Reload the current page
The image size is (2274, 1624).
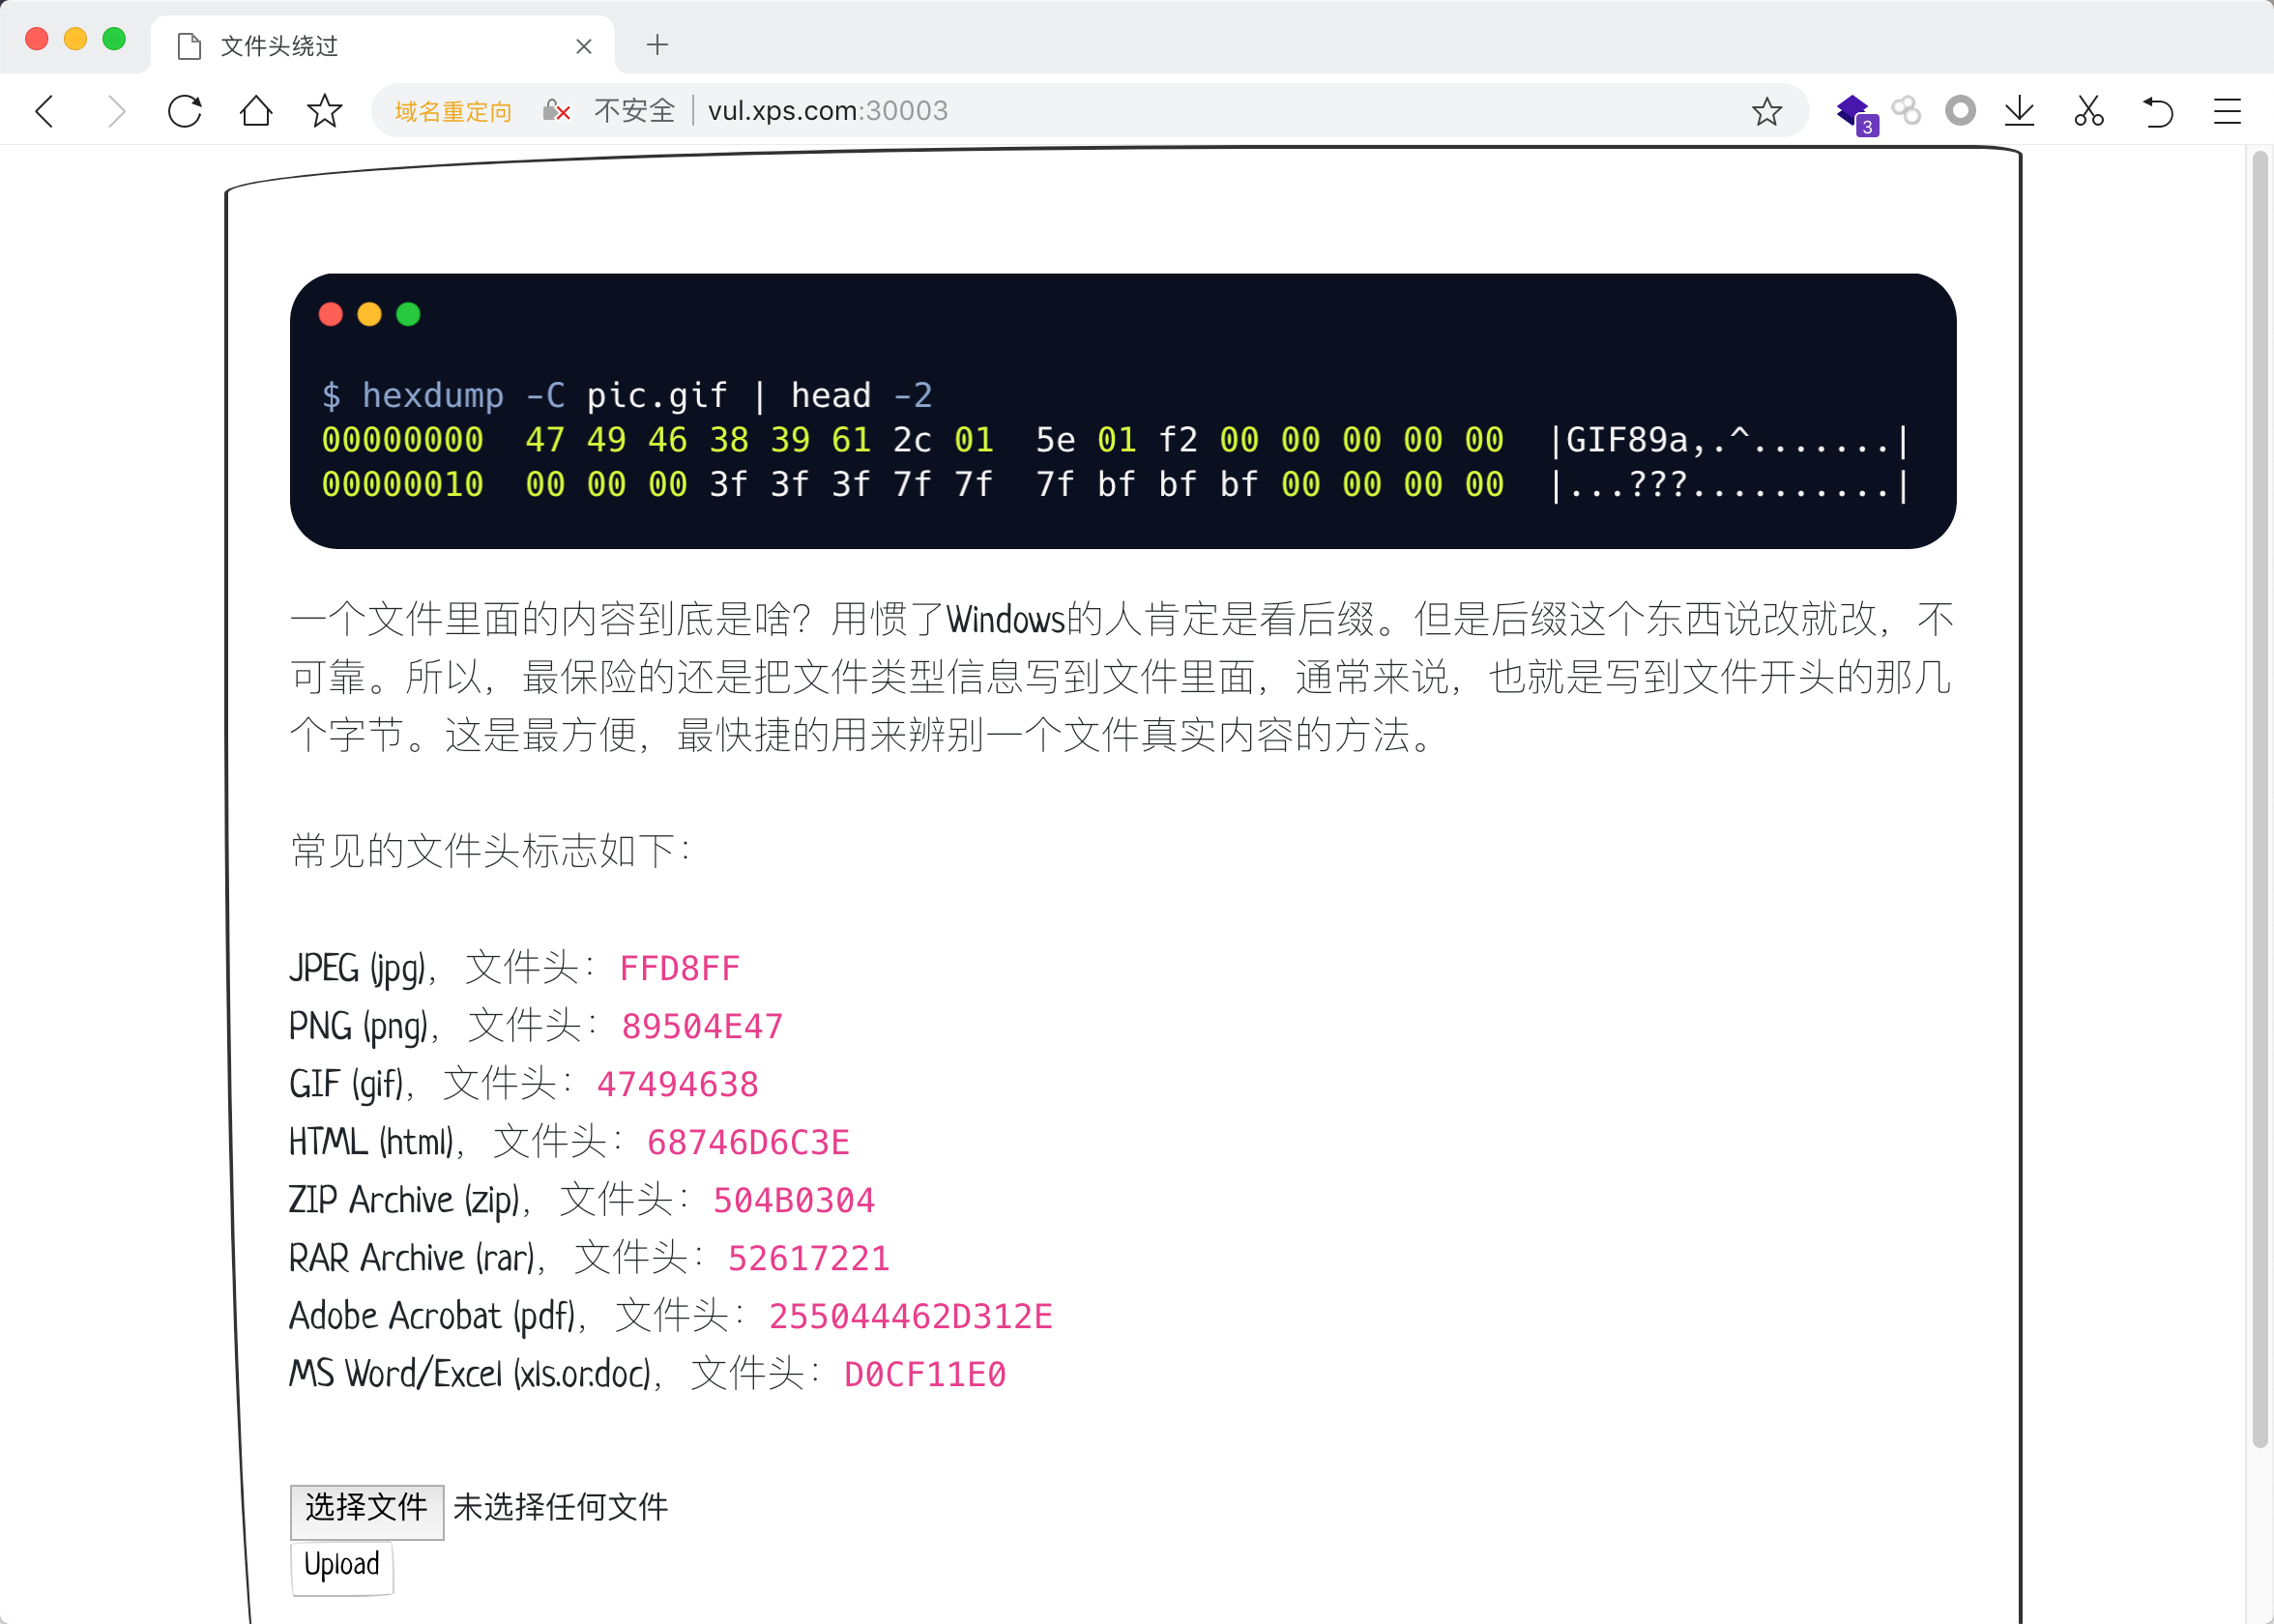[185, 111]
